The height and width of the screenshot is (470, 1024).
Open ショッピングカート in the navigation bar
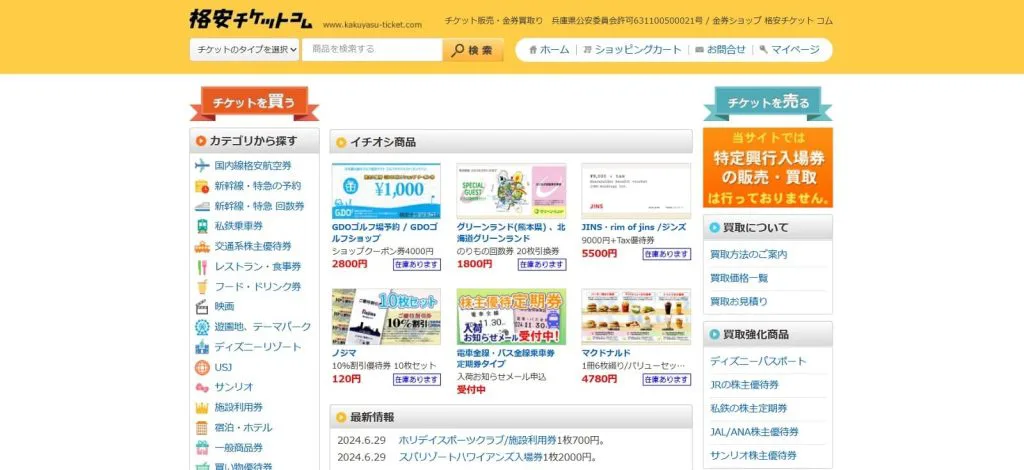click(632, 50)
